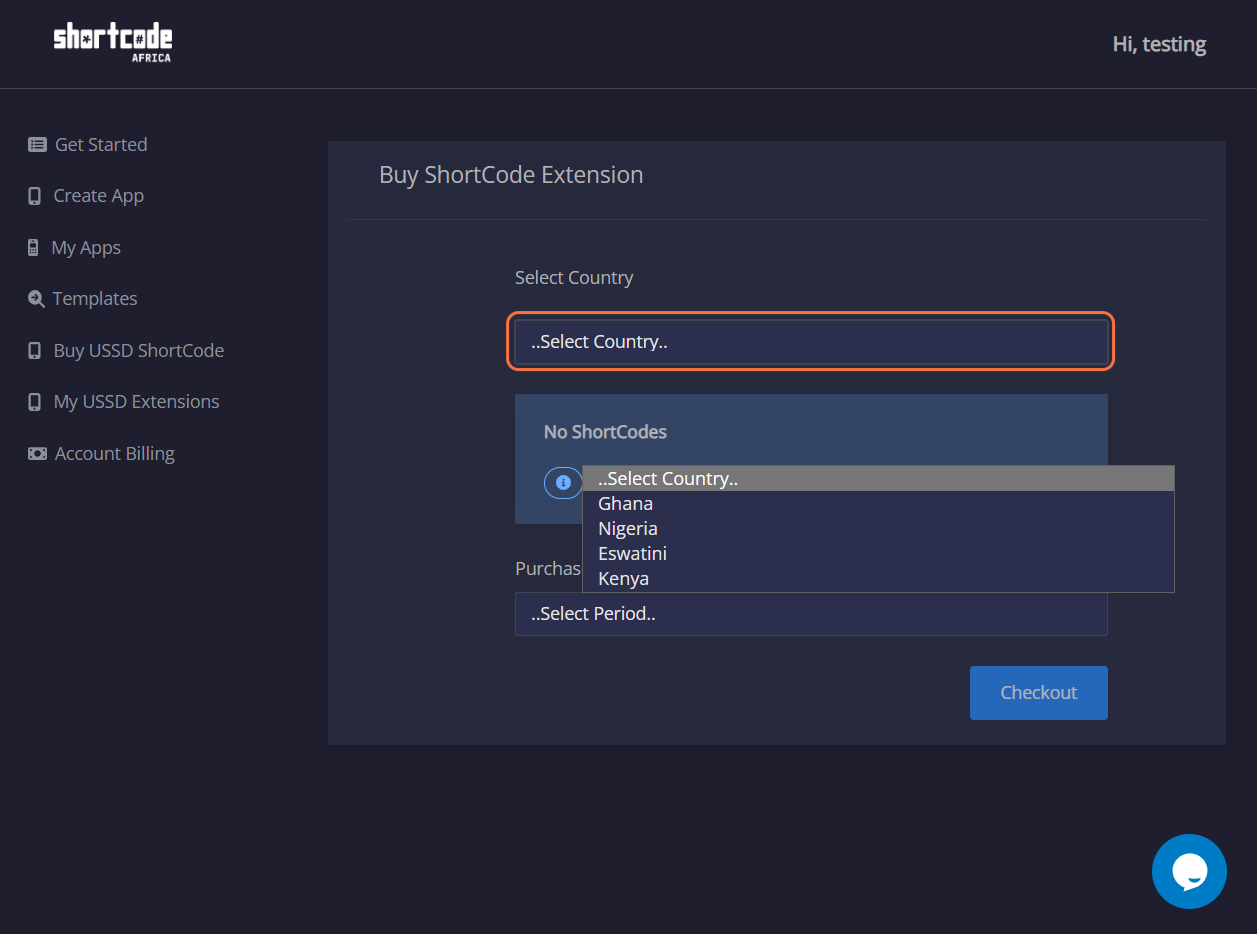Viewport: 1257px width, 934px height.
Task: Click the Account Billing money icon
Action: [37, 454]
